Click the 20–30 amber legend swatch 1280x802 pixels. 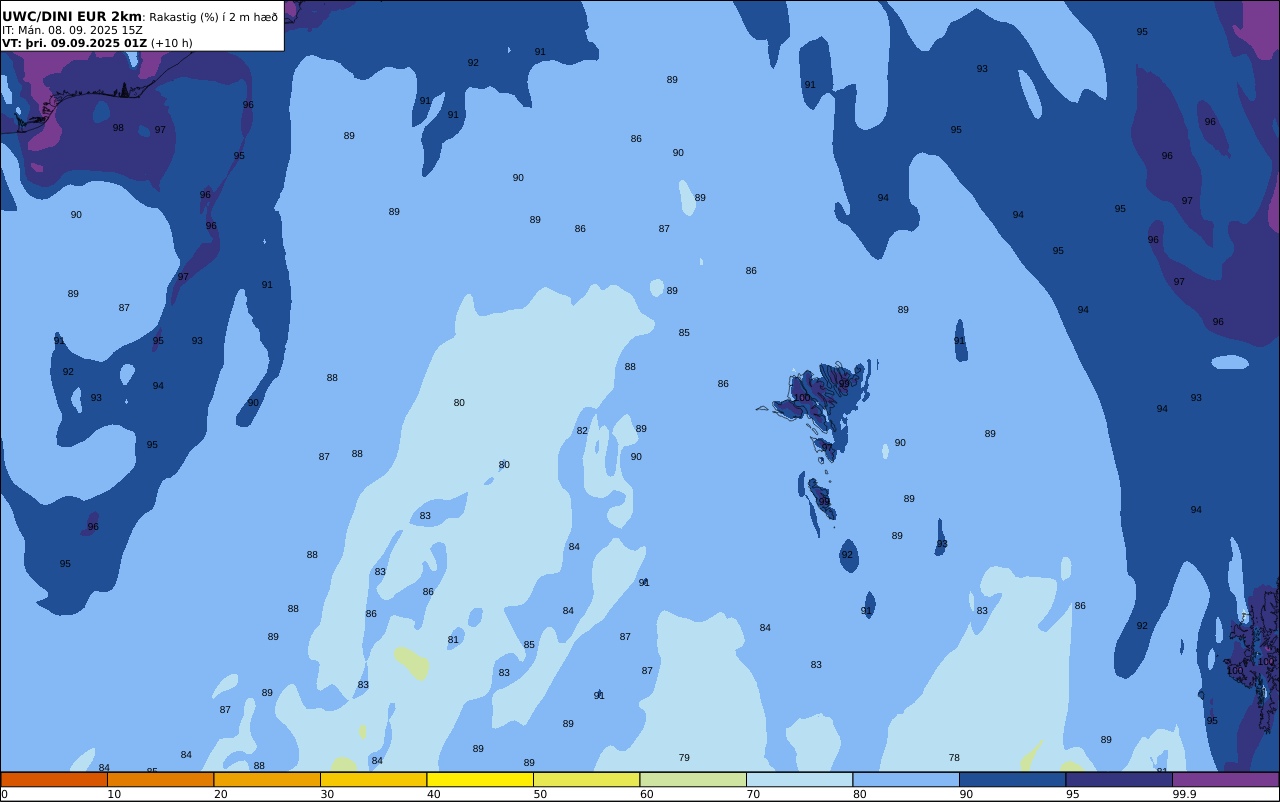267,779
